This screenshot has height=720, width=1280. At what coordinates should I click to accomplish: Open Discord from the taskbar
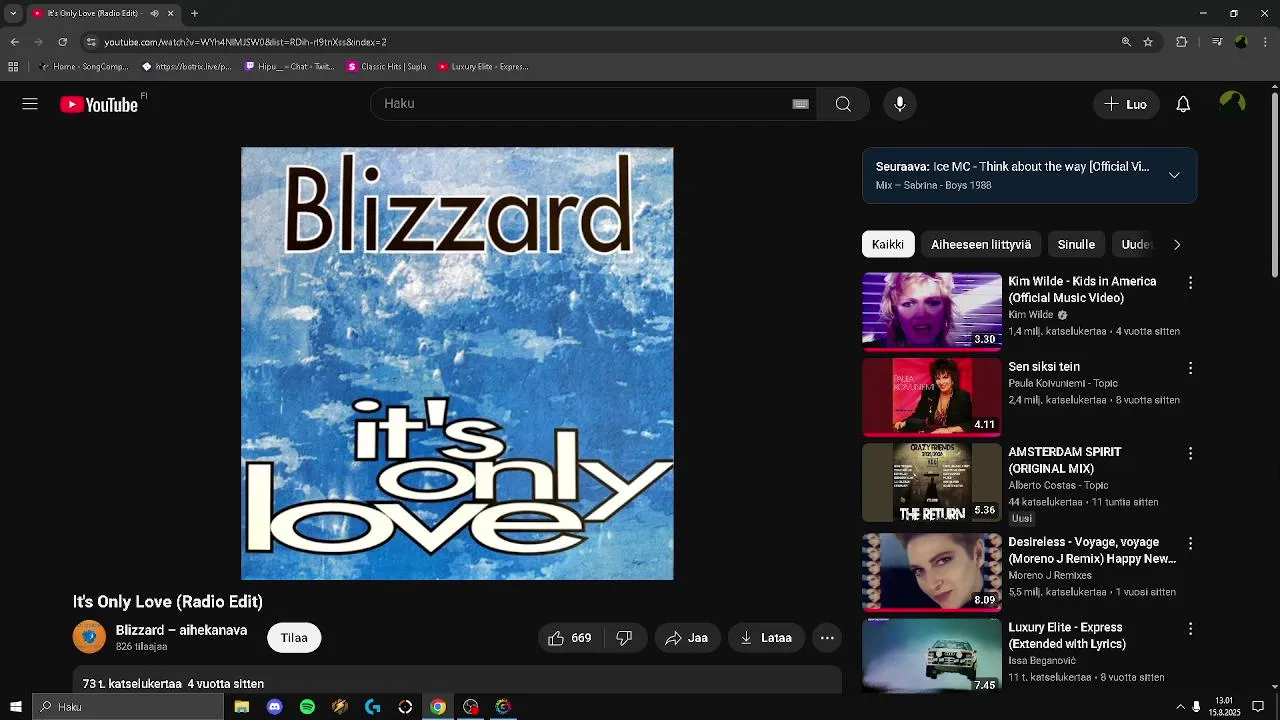274,707
